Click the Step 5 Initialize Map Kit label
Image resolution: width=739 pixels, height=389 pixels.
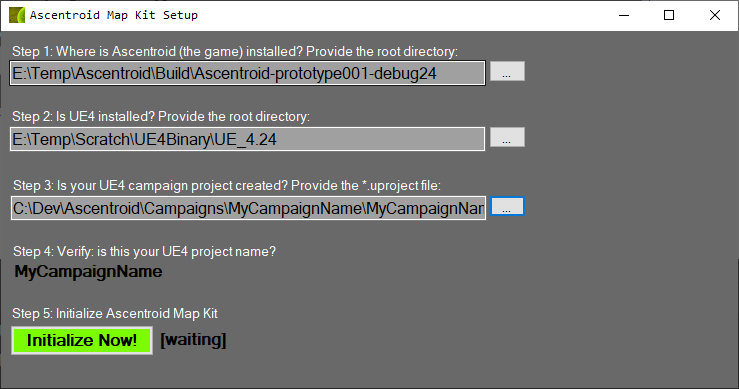(115, 314)
